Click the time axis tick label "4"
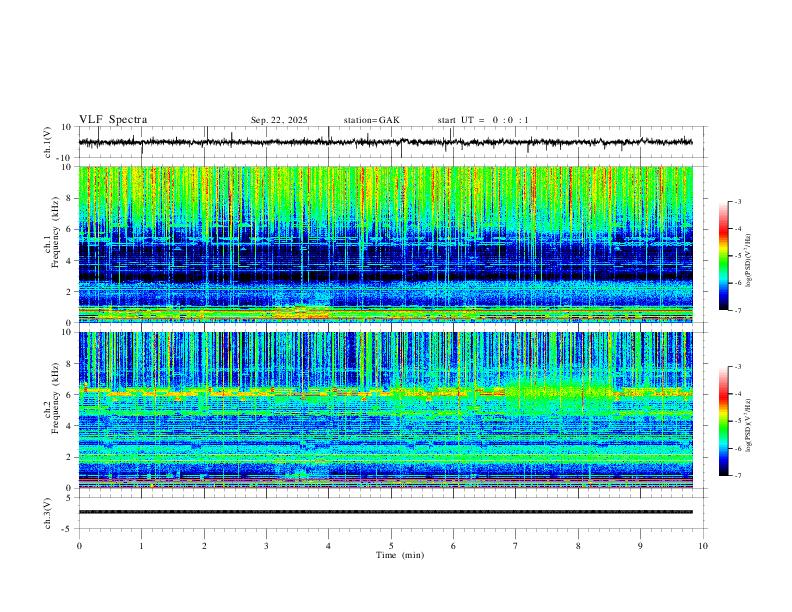The height and width of the screenshot is (612, 792). pos(328,546)
